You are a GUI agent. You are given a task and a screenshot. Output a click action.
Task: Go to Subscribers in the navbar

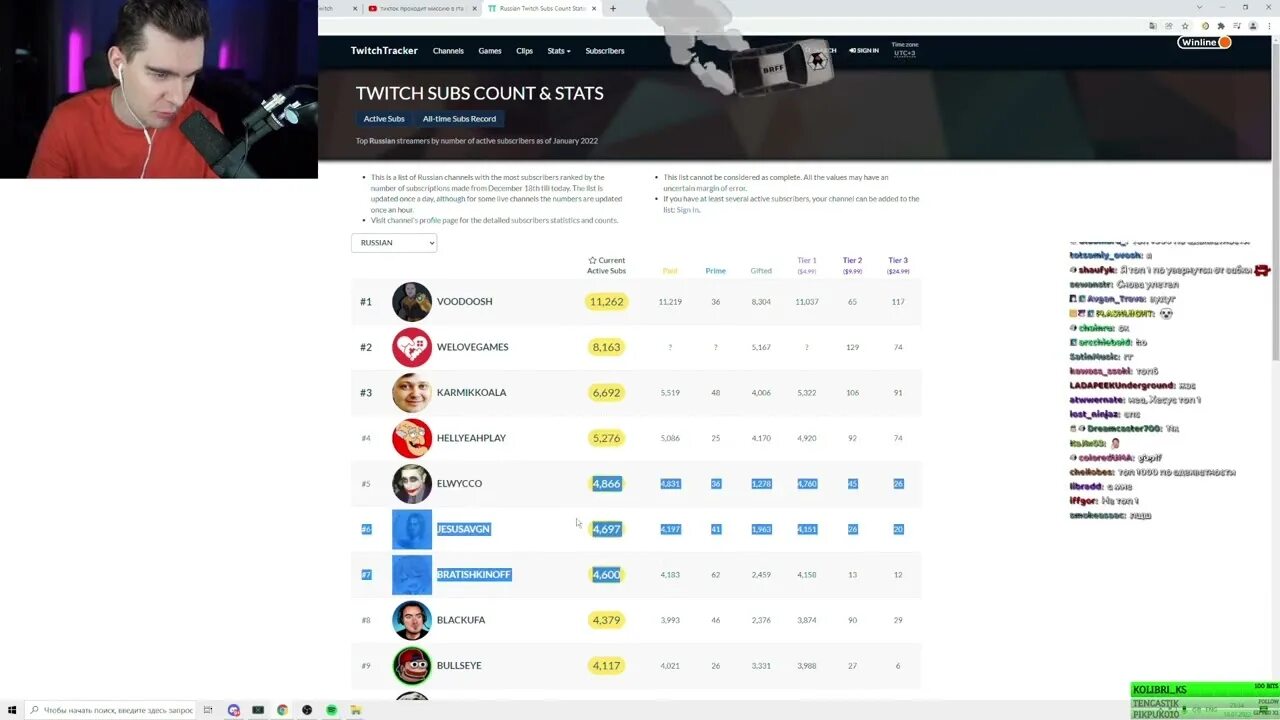[605, 51]
